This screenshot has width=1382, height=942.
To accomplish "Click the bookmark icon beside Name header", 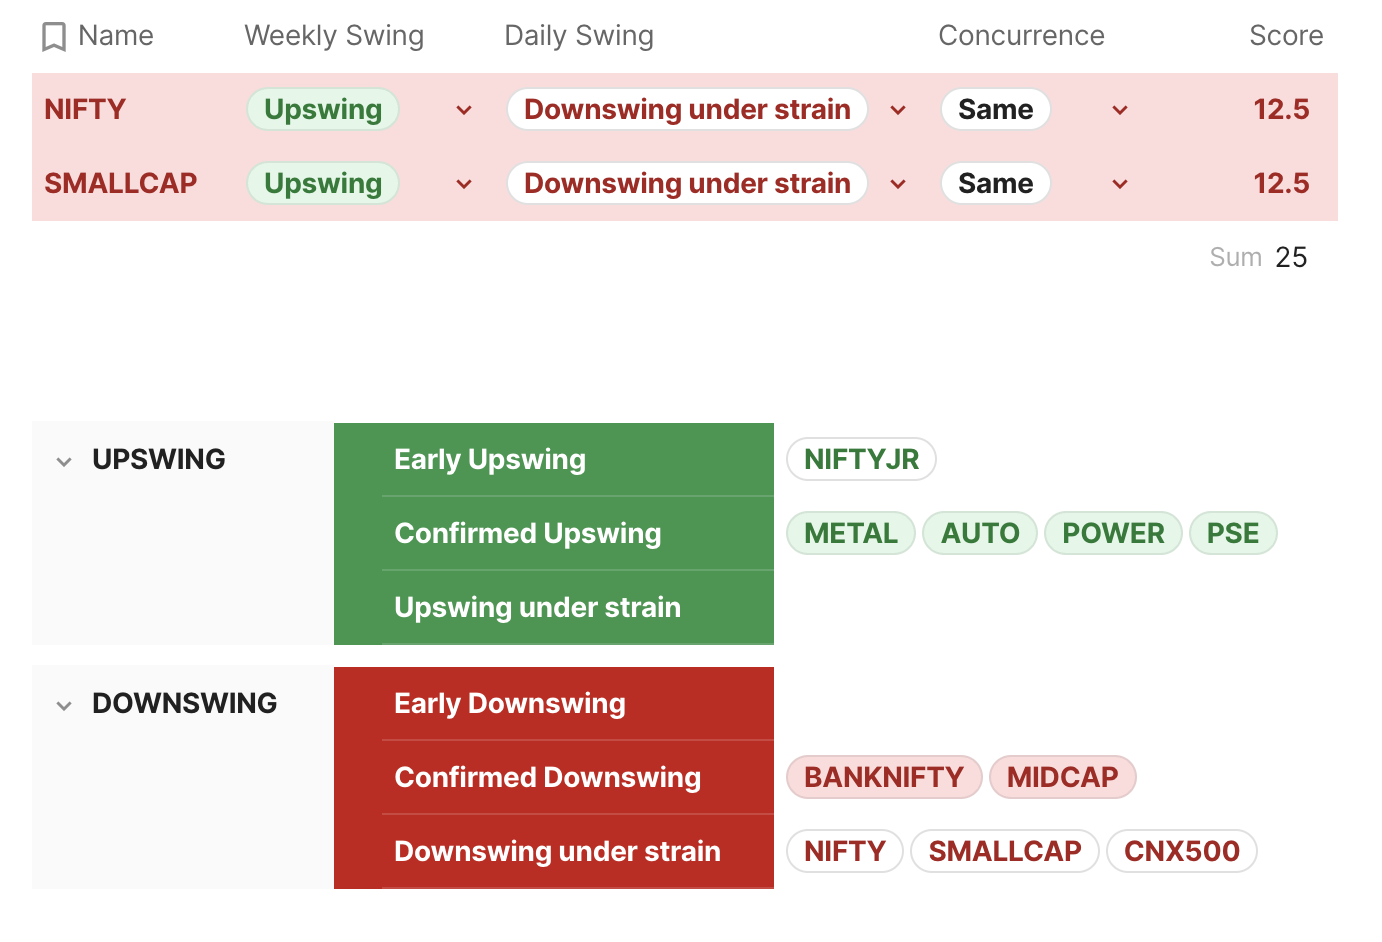I will coord(54,37).
